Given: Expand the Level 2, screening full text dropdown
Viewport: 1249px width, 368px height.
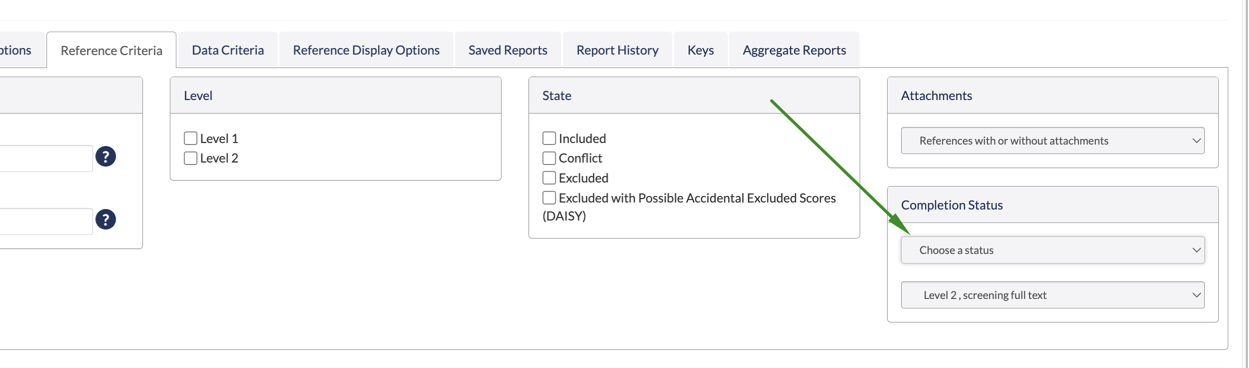Looking at the screenshot, I should point(1052,295).
